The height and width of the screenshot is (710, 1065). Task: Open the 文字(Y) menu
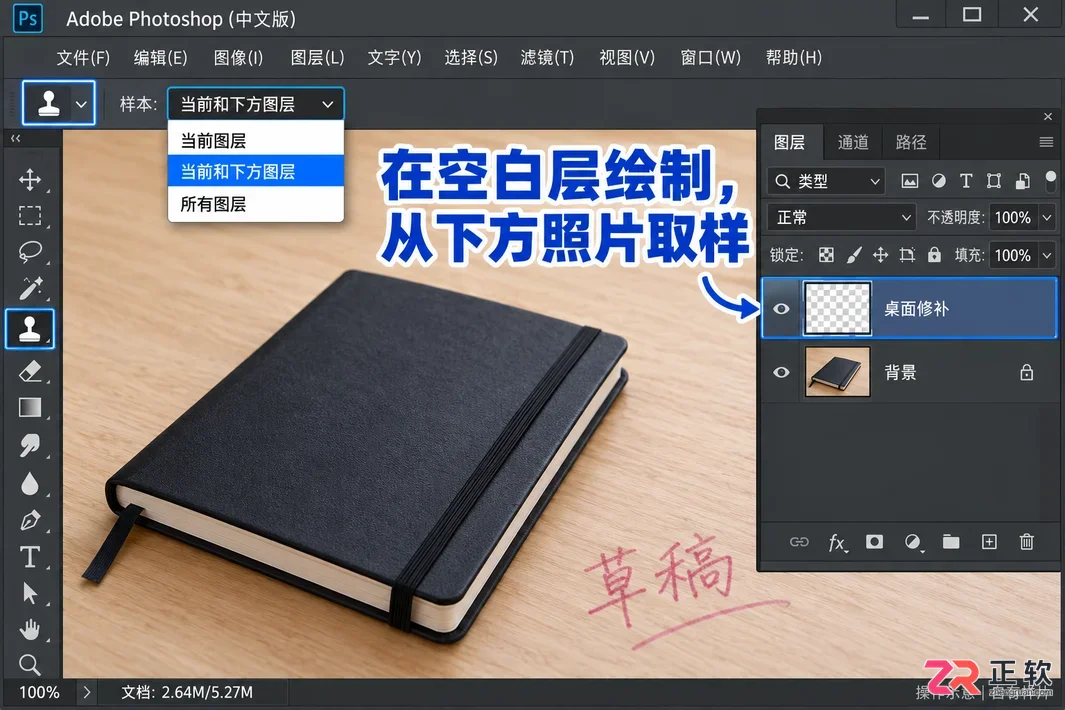394,58
